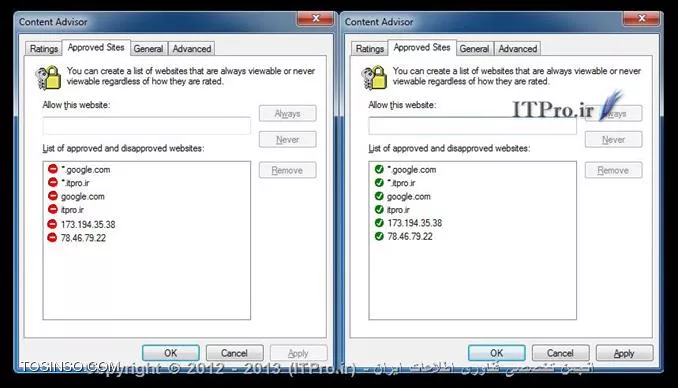
Task: Click green check icon beside google.com, right list
Action: coord(379,196)
